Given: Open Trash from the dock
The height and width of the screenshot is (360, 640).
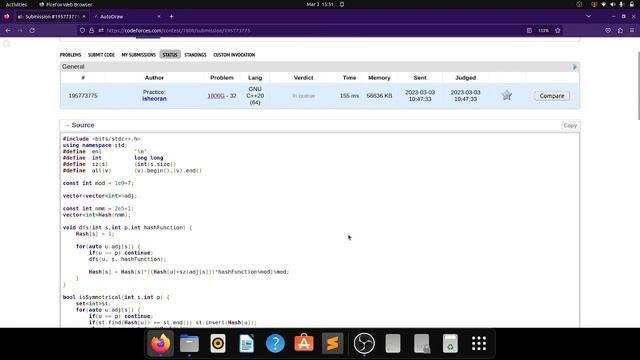Looking at the screenshot, I should [x=450, y=343].
